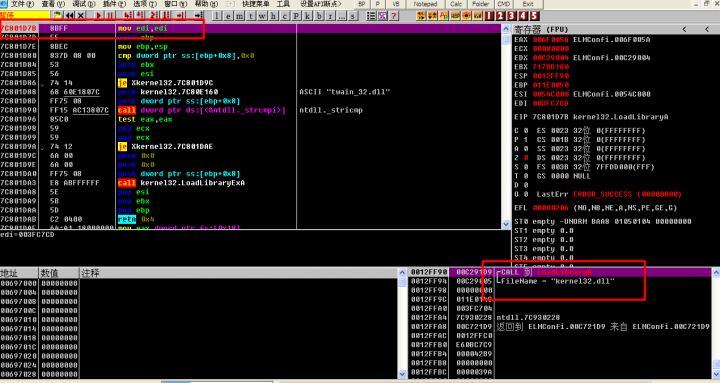Show source with the 's' button

353,16
